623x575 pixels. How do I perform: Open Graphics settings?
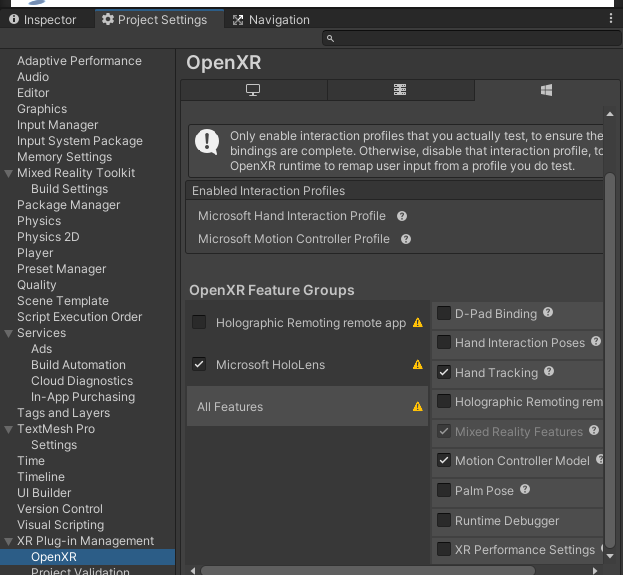(42, 109)
